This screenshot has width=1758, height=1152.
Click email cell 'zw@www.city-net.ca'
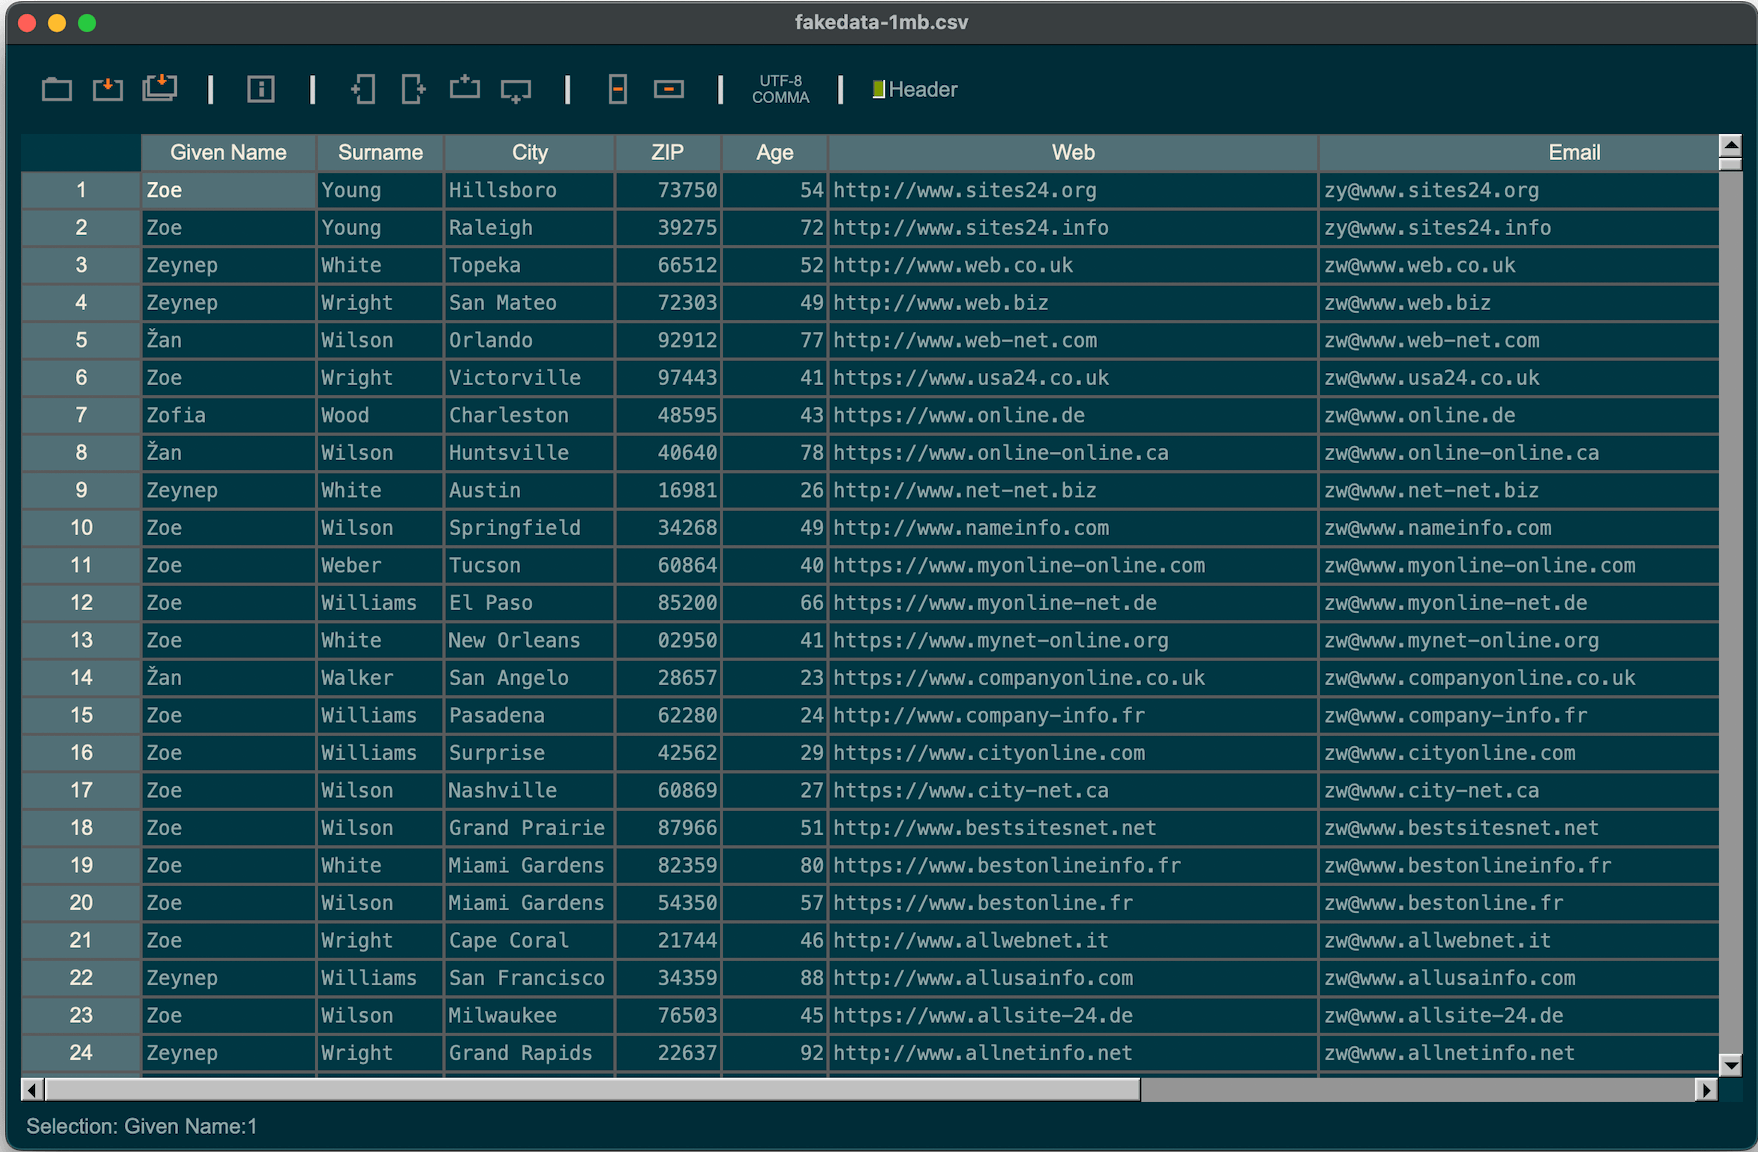pyautogui.click(x=1518, y=790)
